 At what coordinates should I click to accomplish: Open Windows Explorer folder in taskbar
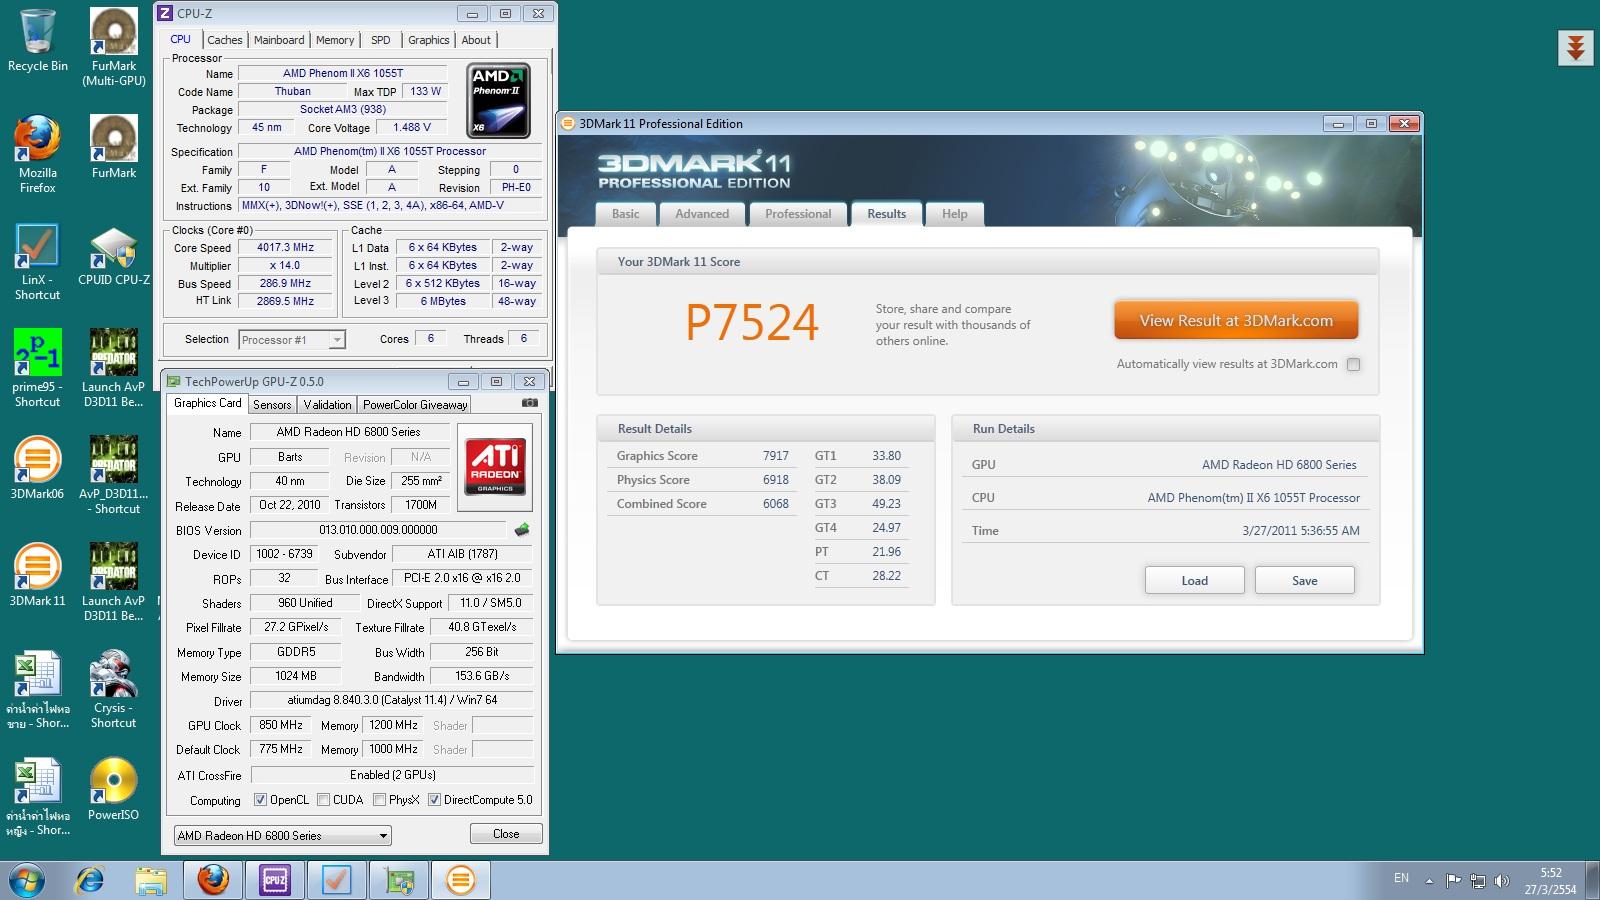tap(151, 881)
